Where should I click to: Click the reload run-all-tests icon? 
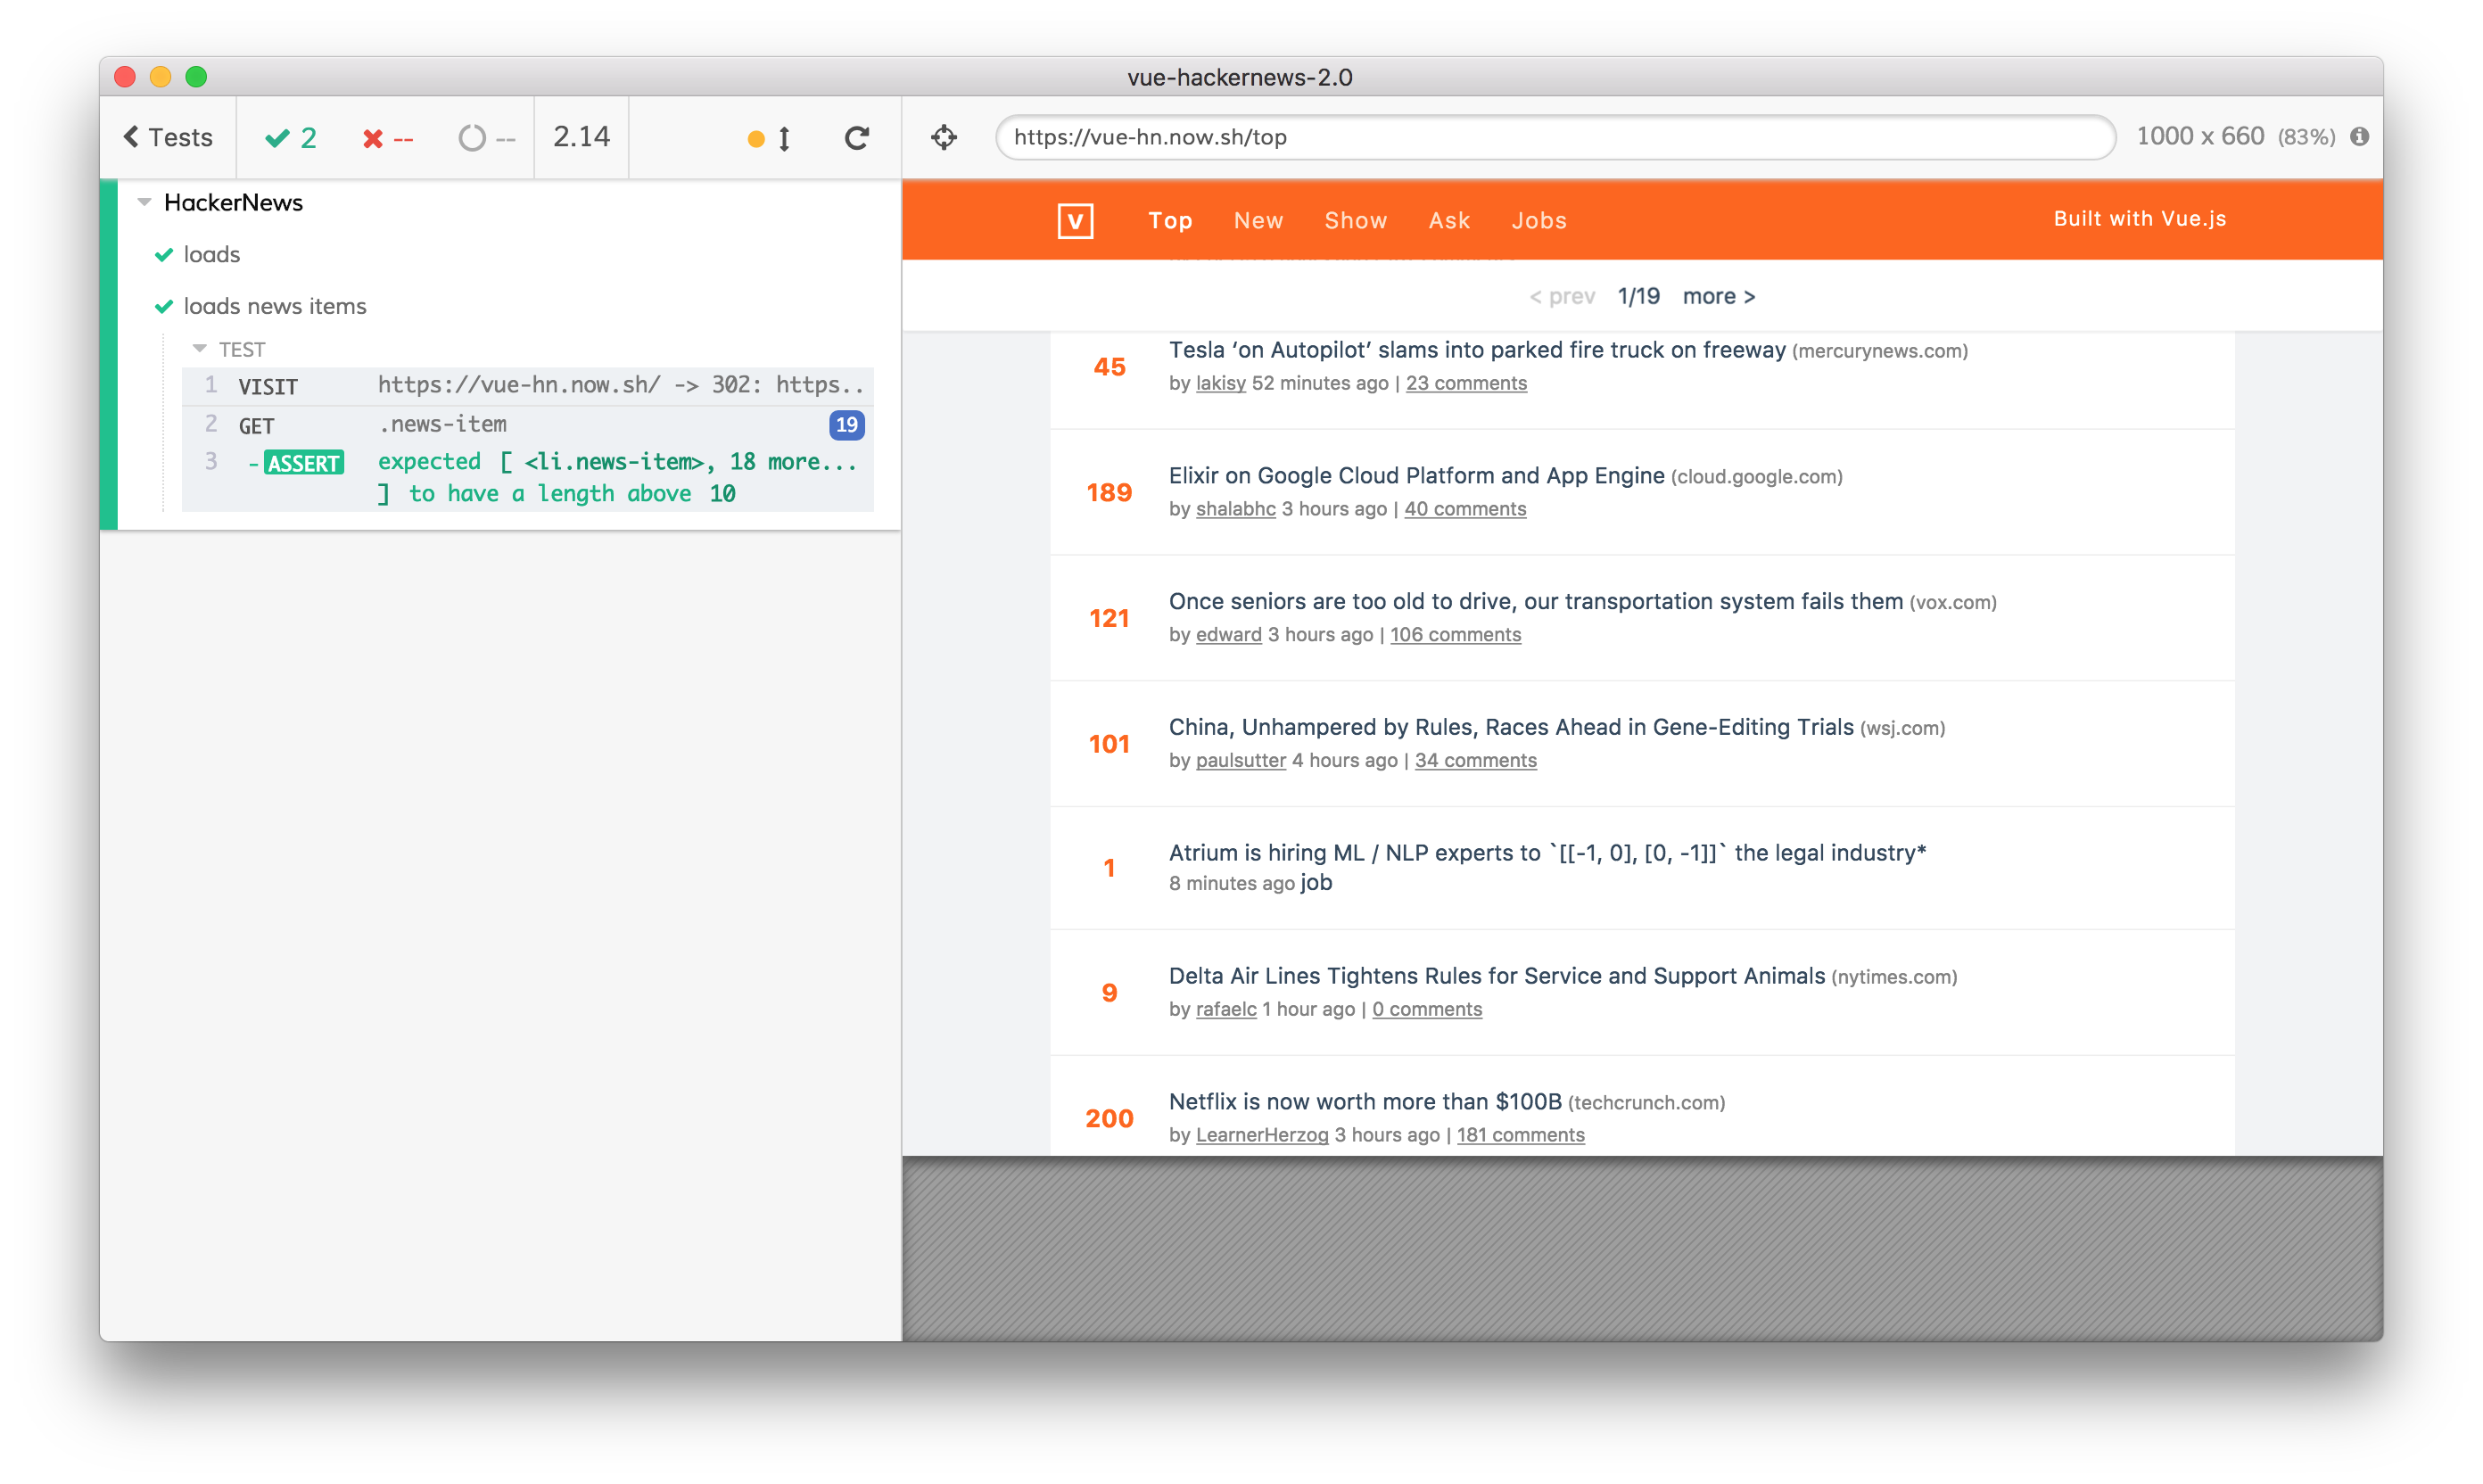857,137
